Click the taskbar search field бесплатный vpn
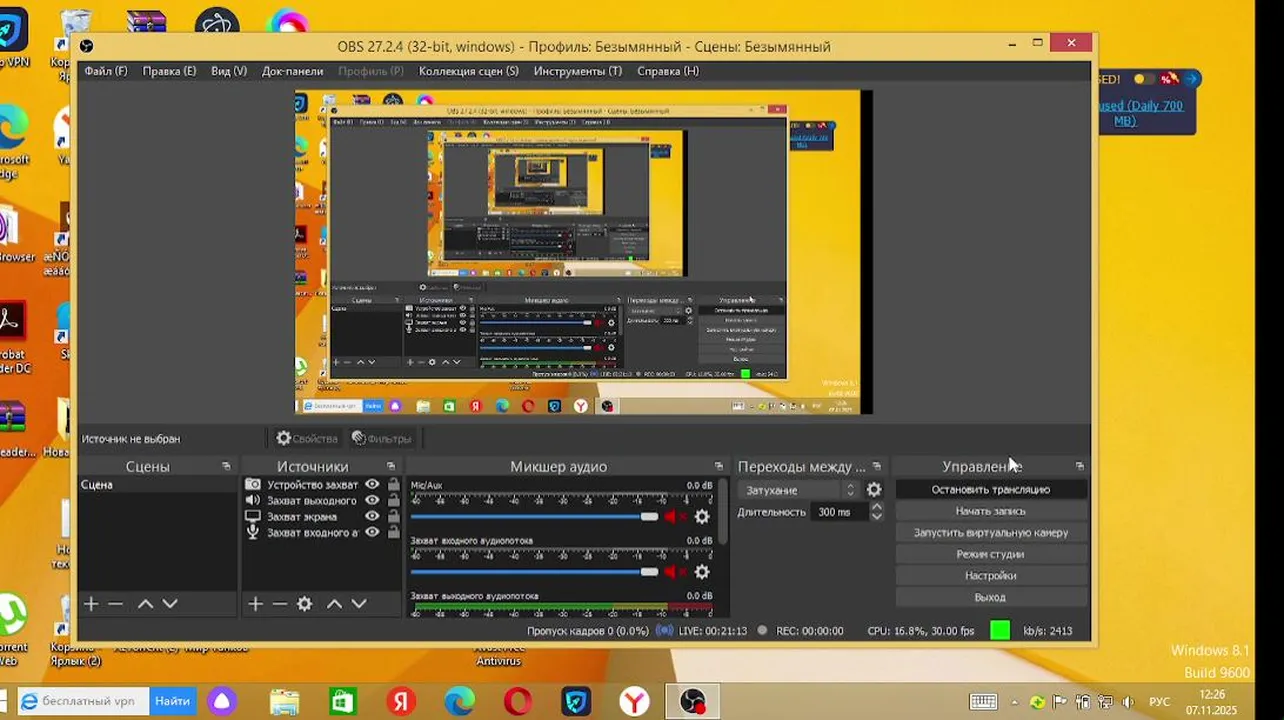 pyautogui.click(x=84, y=702)
